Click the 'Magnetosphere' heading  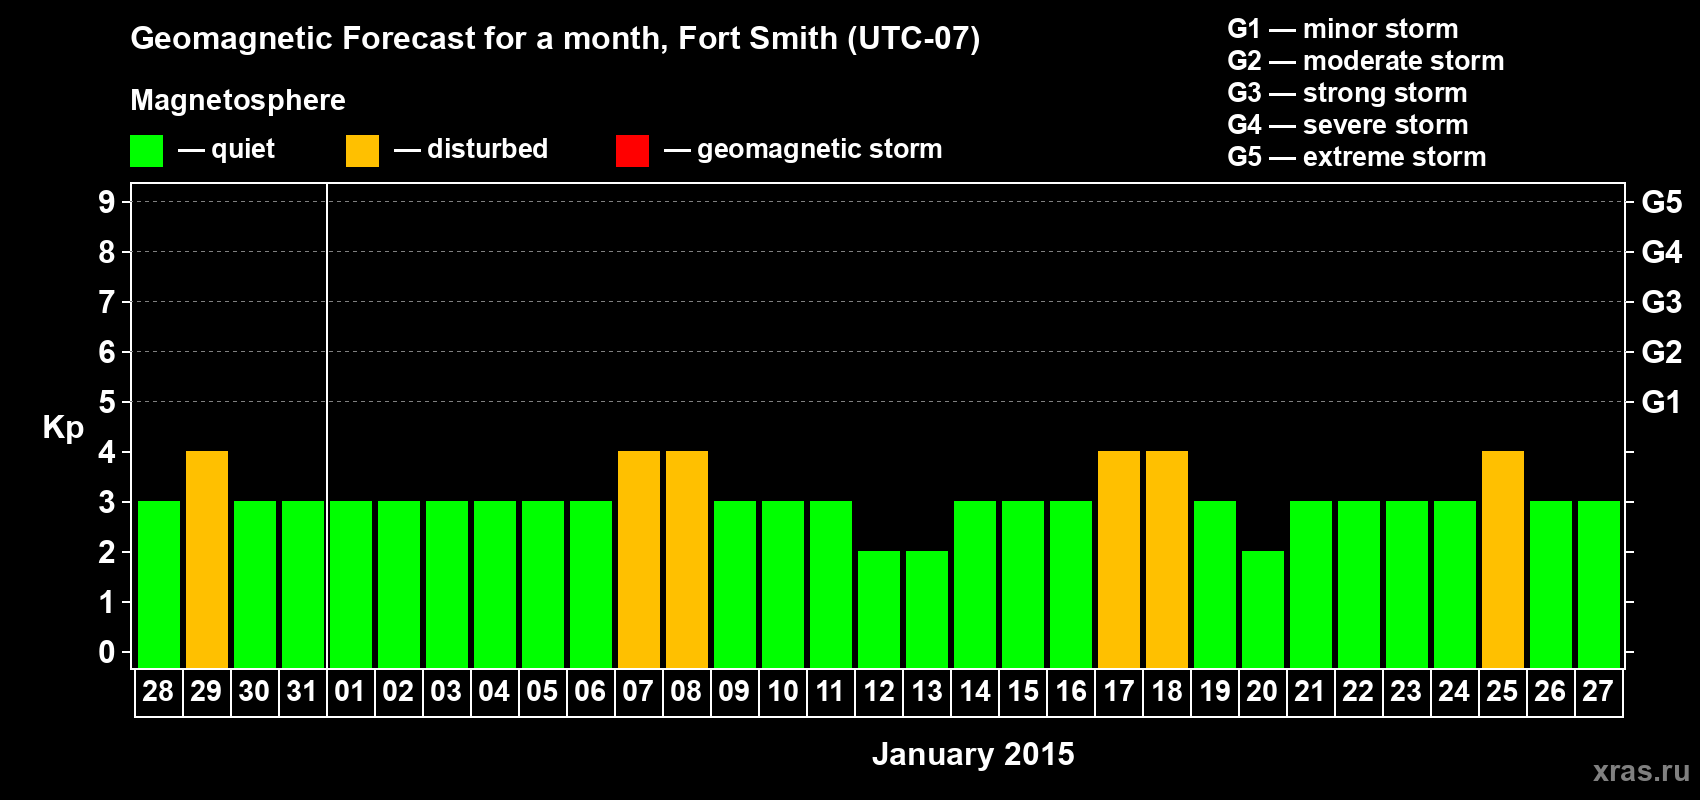tap(238, 100)
